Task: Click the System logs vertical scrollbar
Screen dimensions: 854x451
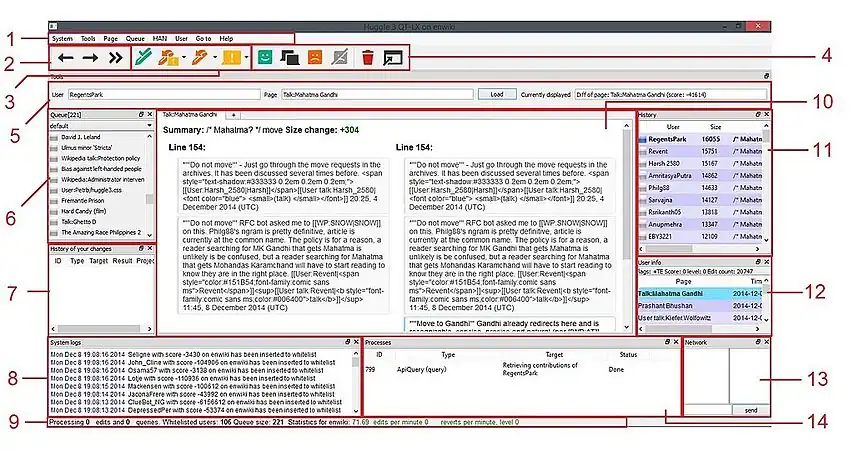Action: click(356, 382)
